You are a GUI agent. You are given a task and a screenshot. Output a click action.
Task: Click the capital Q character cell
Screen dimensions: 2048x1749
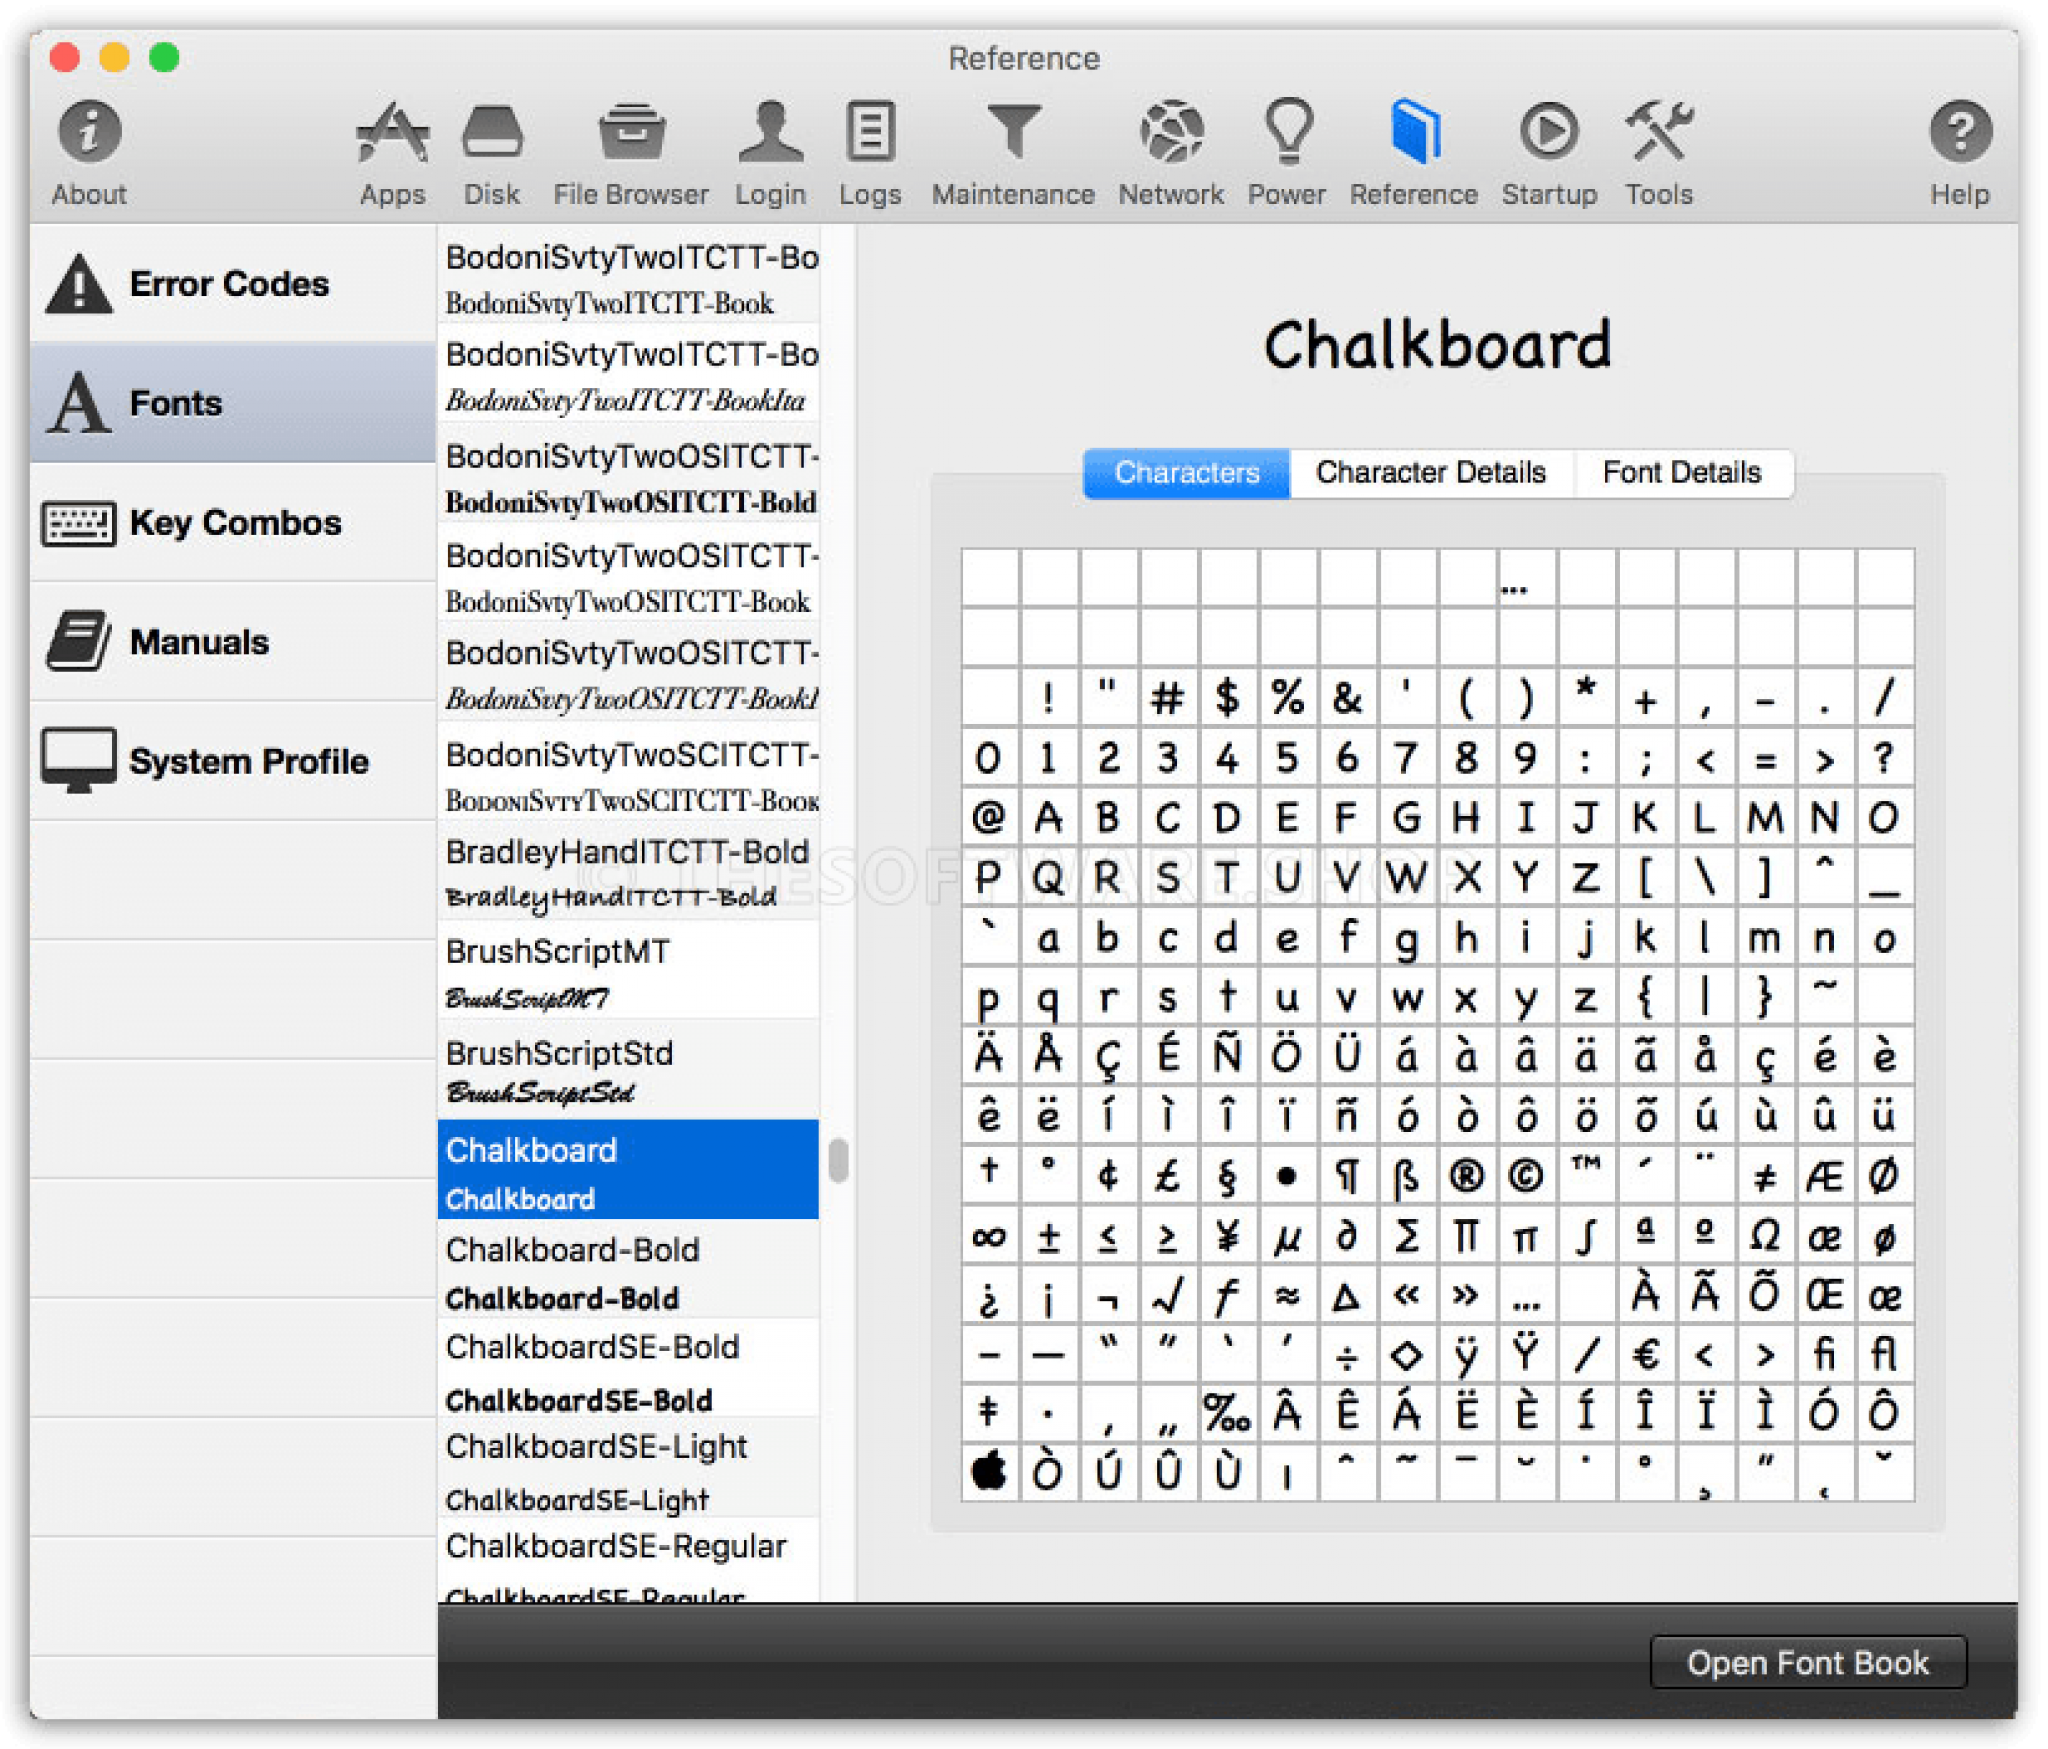coord(1049,877)
